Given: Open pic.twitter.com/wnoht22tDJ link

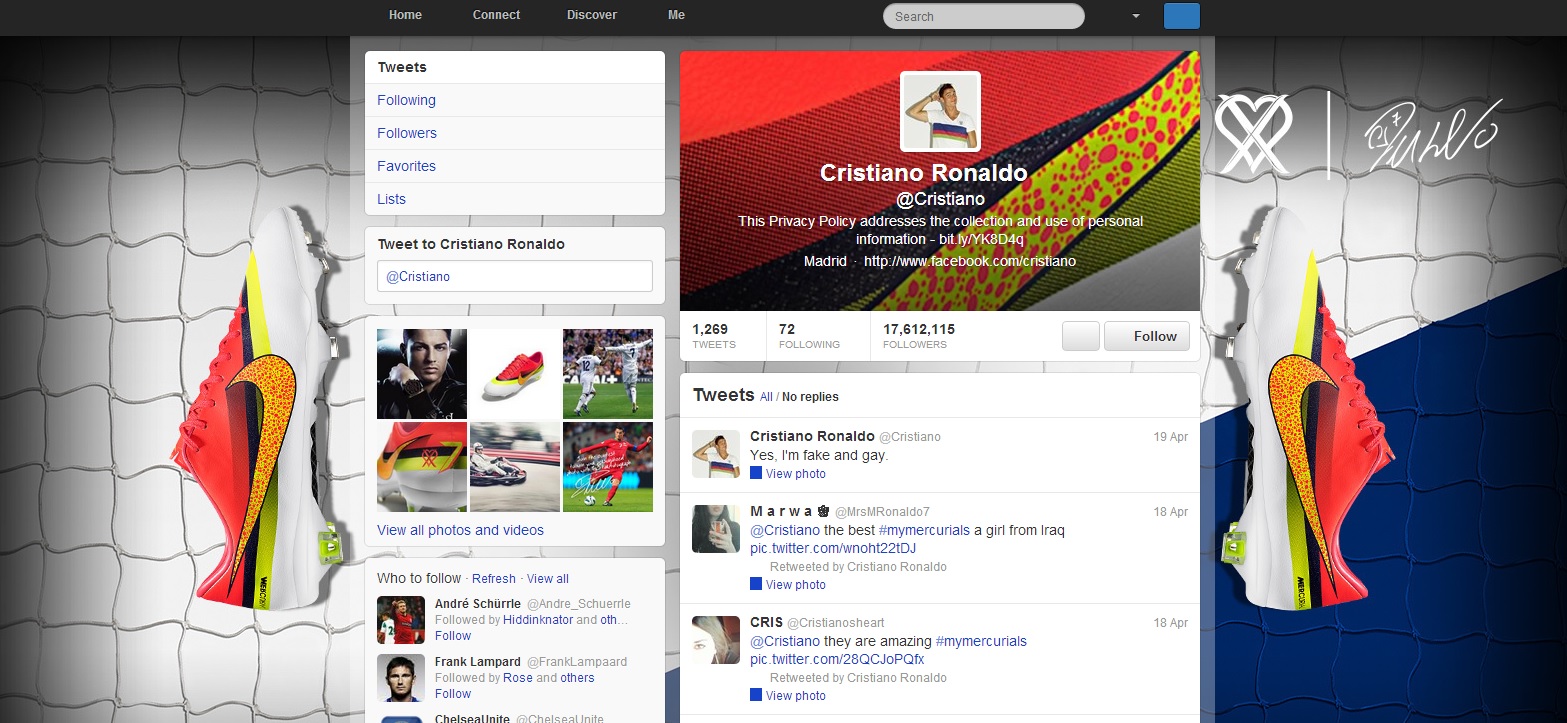Looking at the screenshot, I should tap(833, 548).
